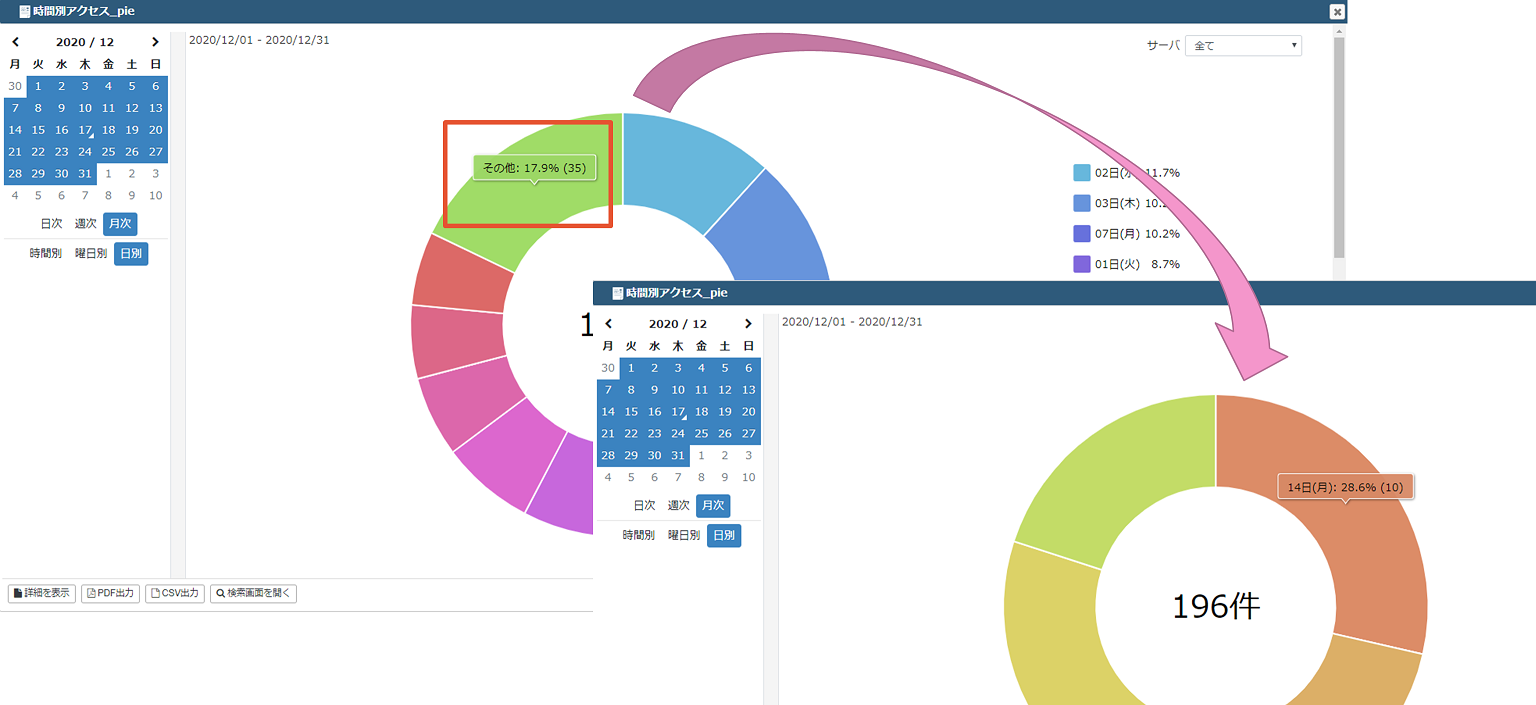Pick day 6 in back window calendar
Image resolution: width=1536 pixels, height=705 pixels.
point(156,86)
